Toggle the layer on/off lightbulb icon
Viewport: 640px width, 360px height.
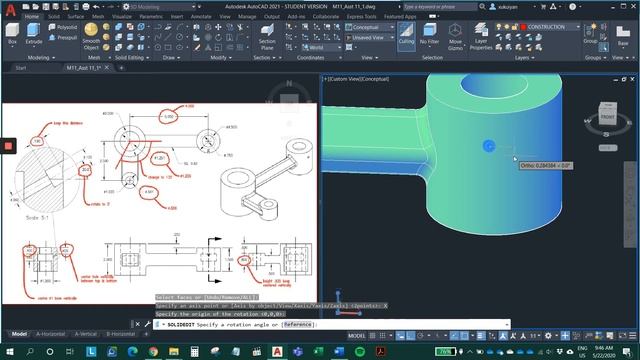498,27
